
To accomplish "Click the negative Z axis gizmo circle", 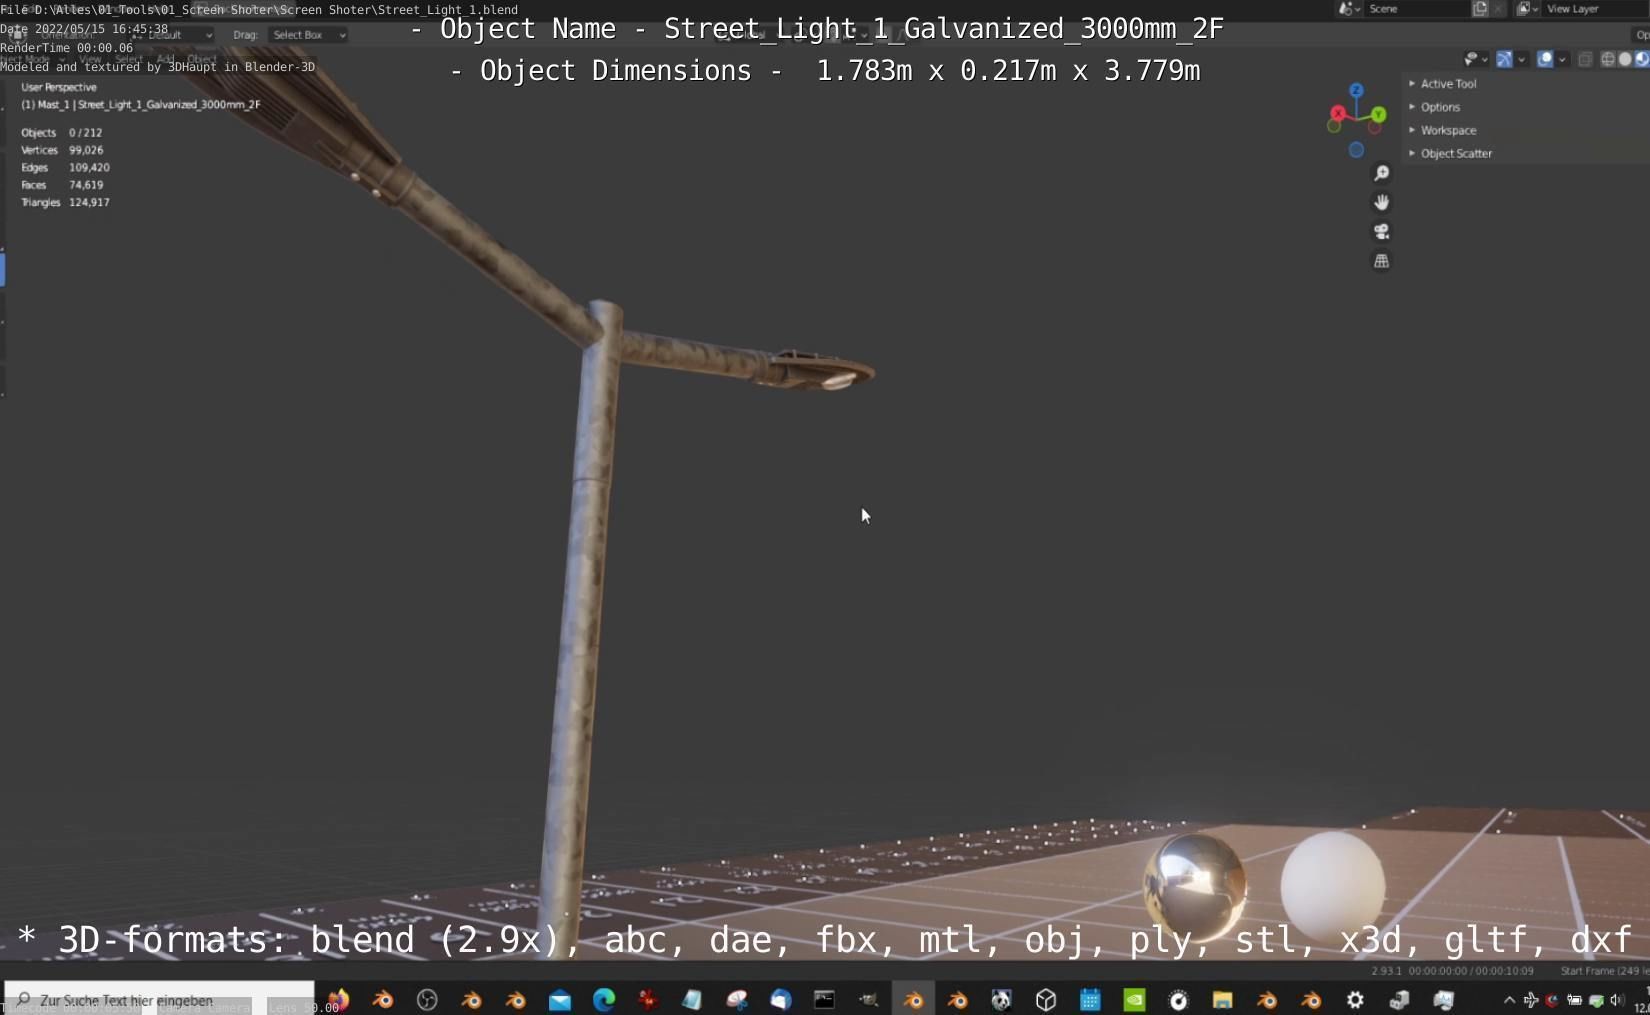I will click(x=1356, y=150).
